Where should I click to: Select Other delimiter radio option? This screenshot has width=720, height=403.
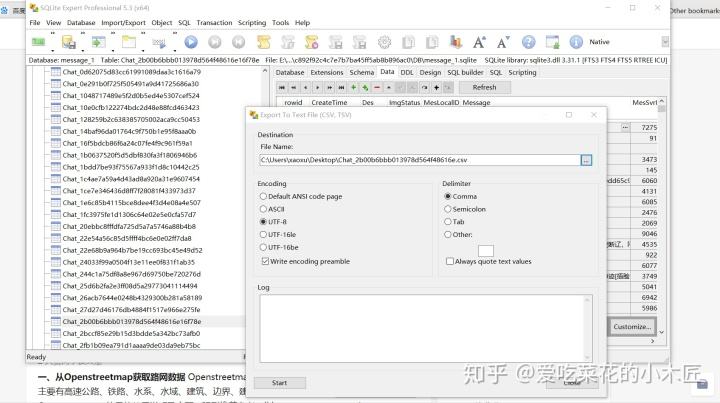pyautogui.click(x=458, y=235)
